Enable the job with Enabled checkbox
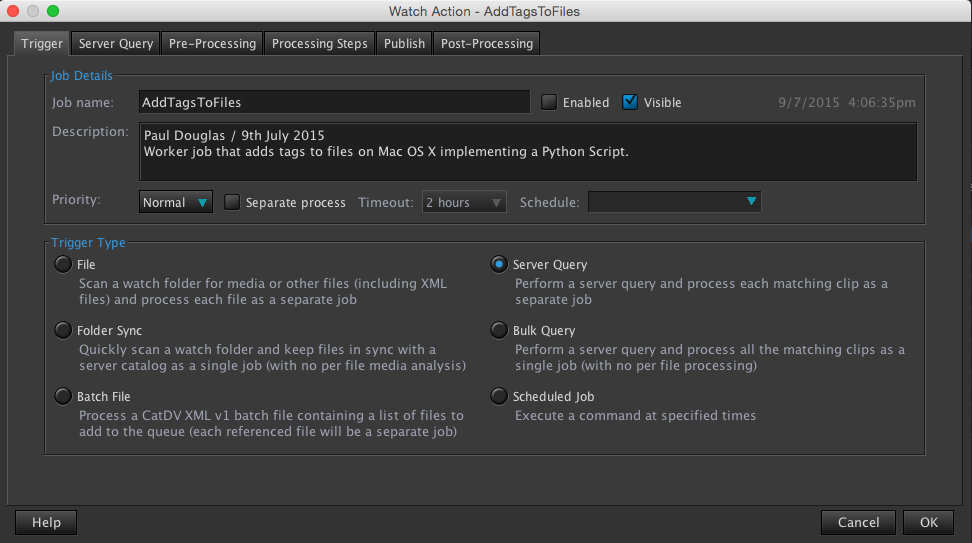 [x=549, y=102]
